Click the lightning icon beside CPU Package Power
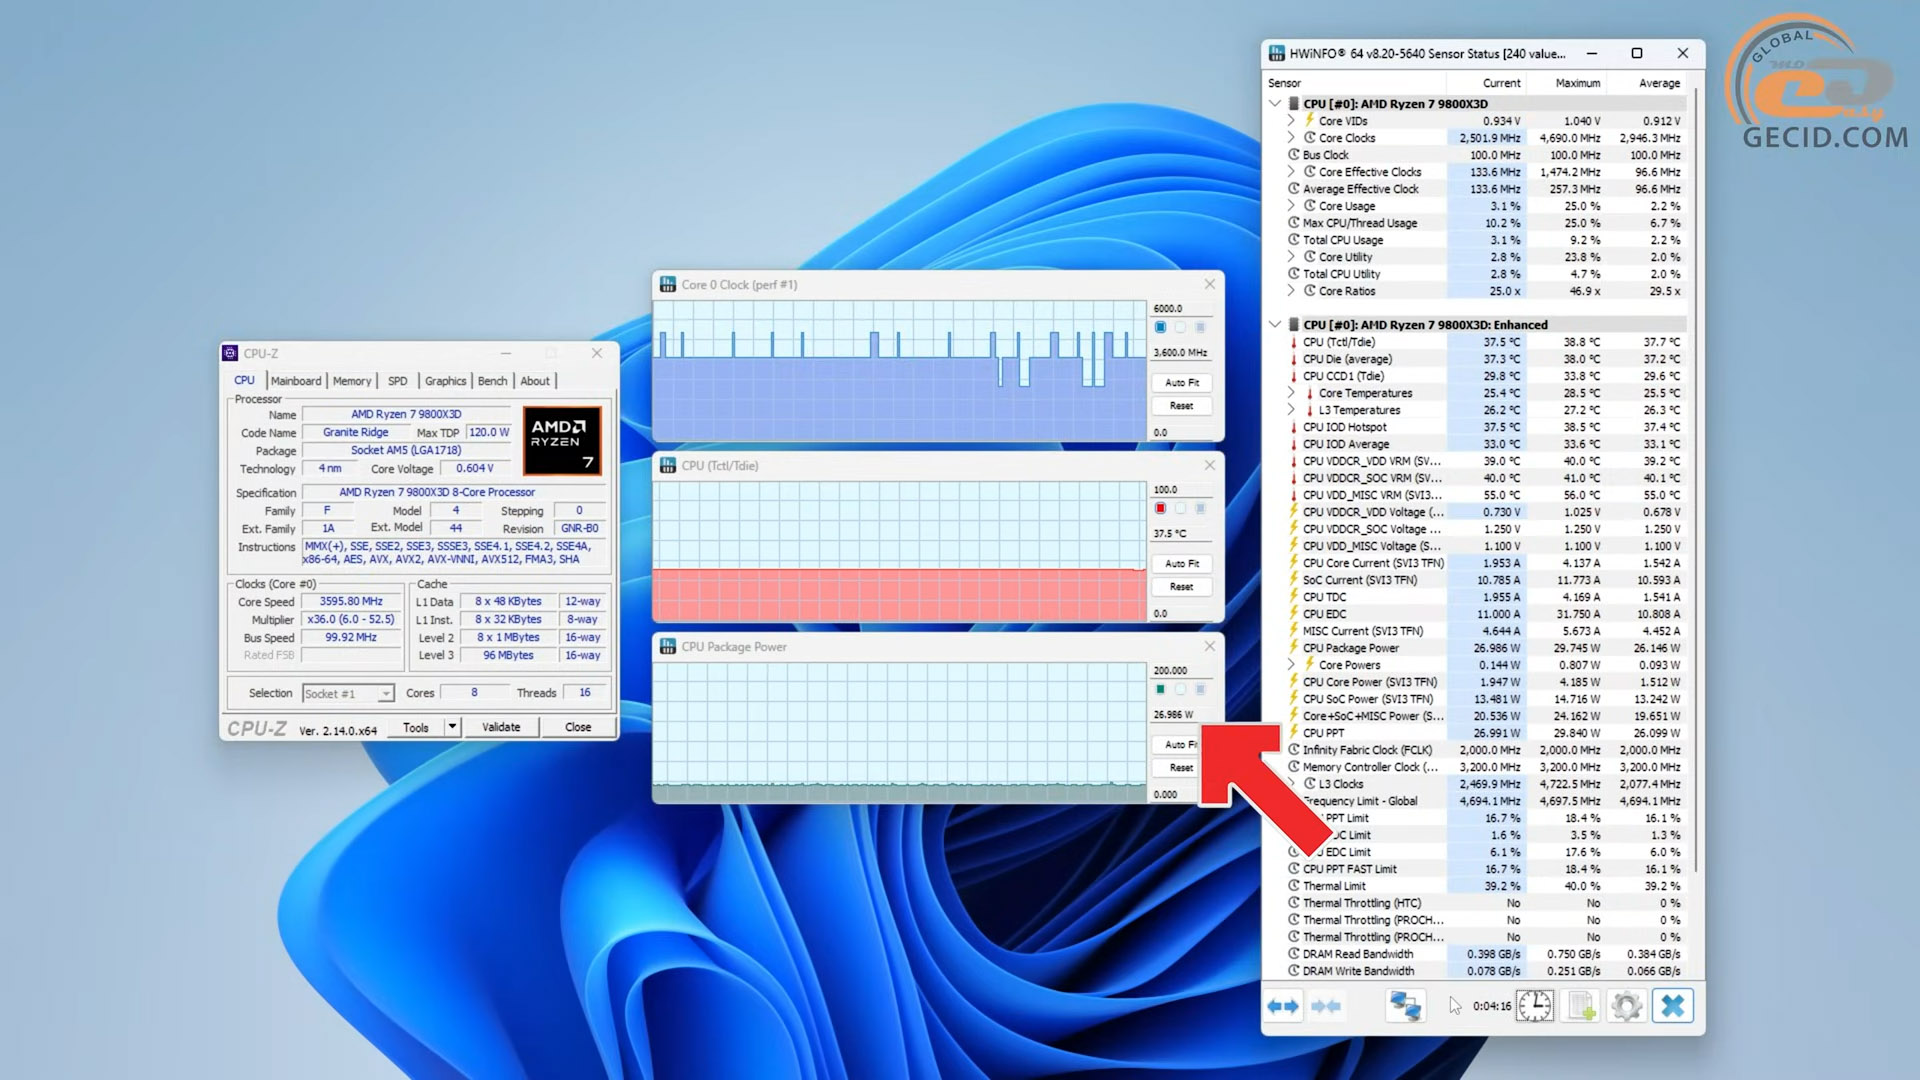The width and height of the screenshot is (1920, 1080). coord(1294,648)
